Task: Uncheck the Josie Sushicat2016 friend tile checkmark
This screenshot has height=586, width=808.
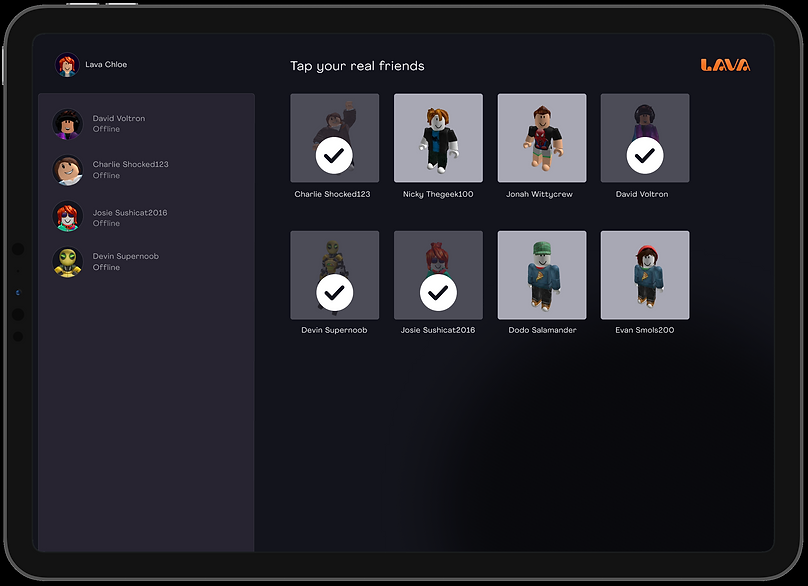Action: 438,292
